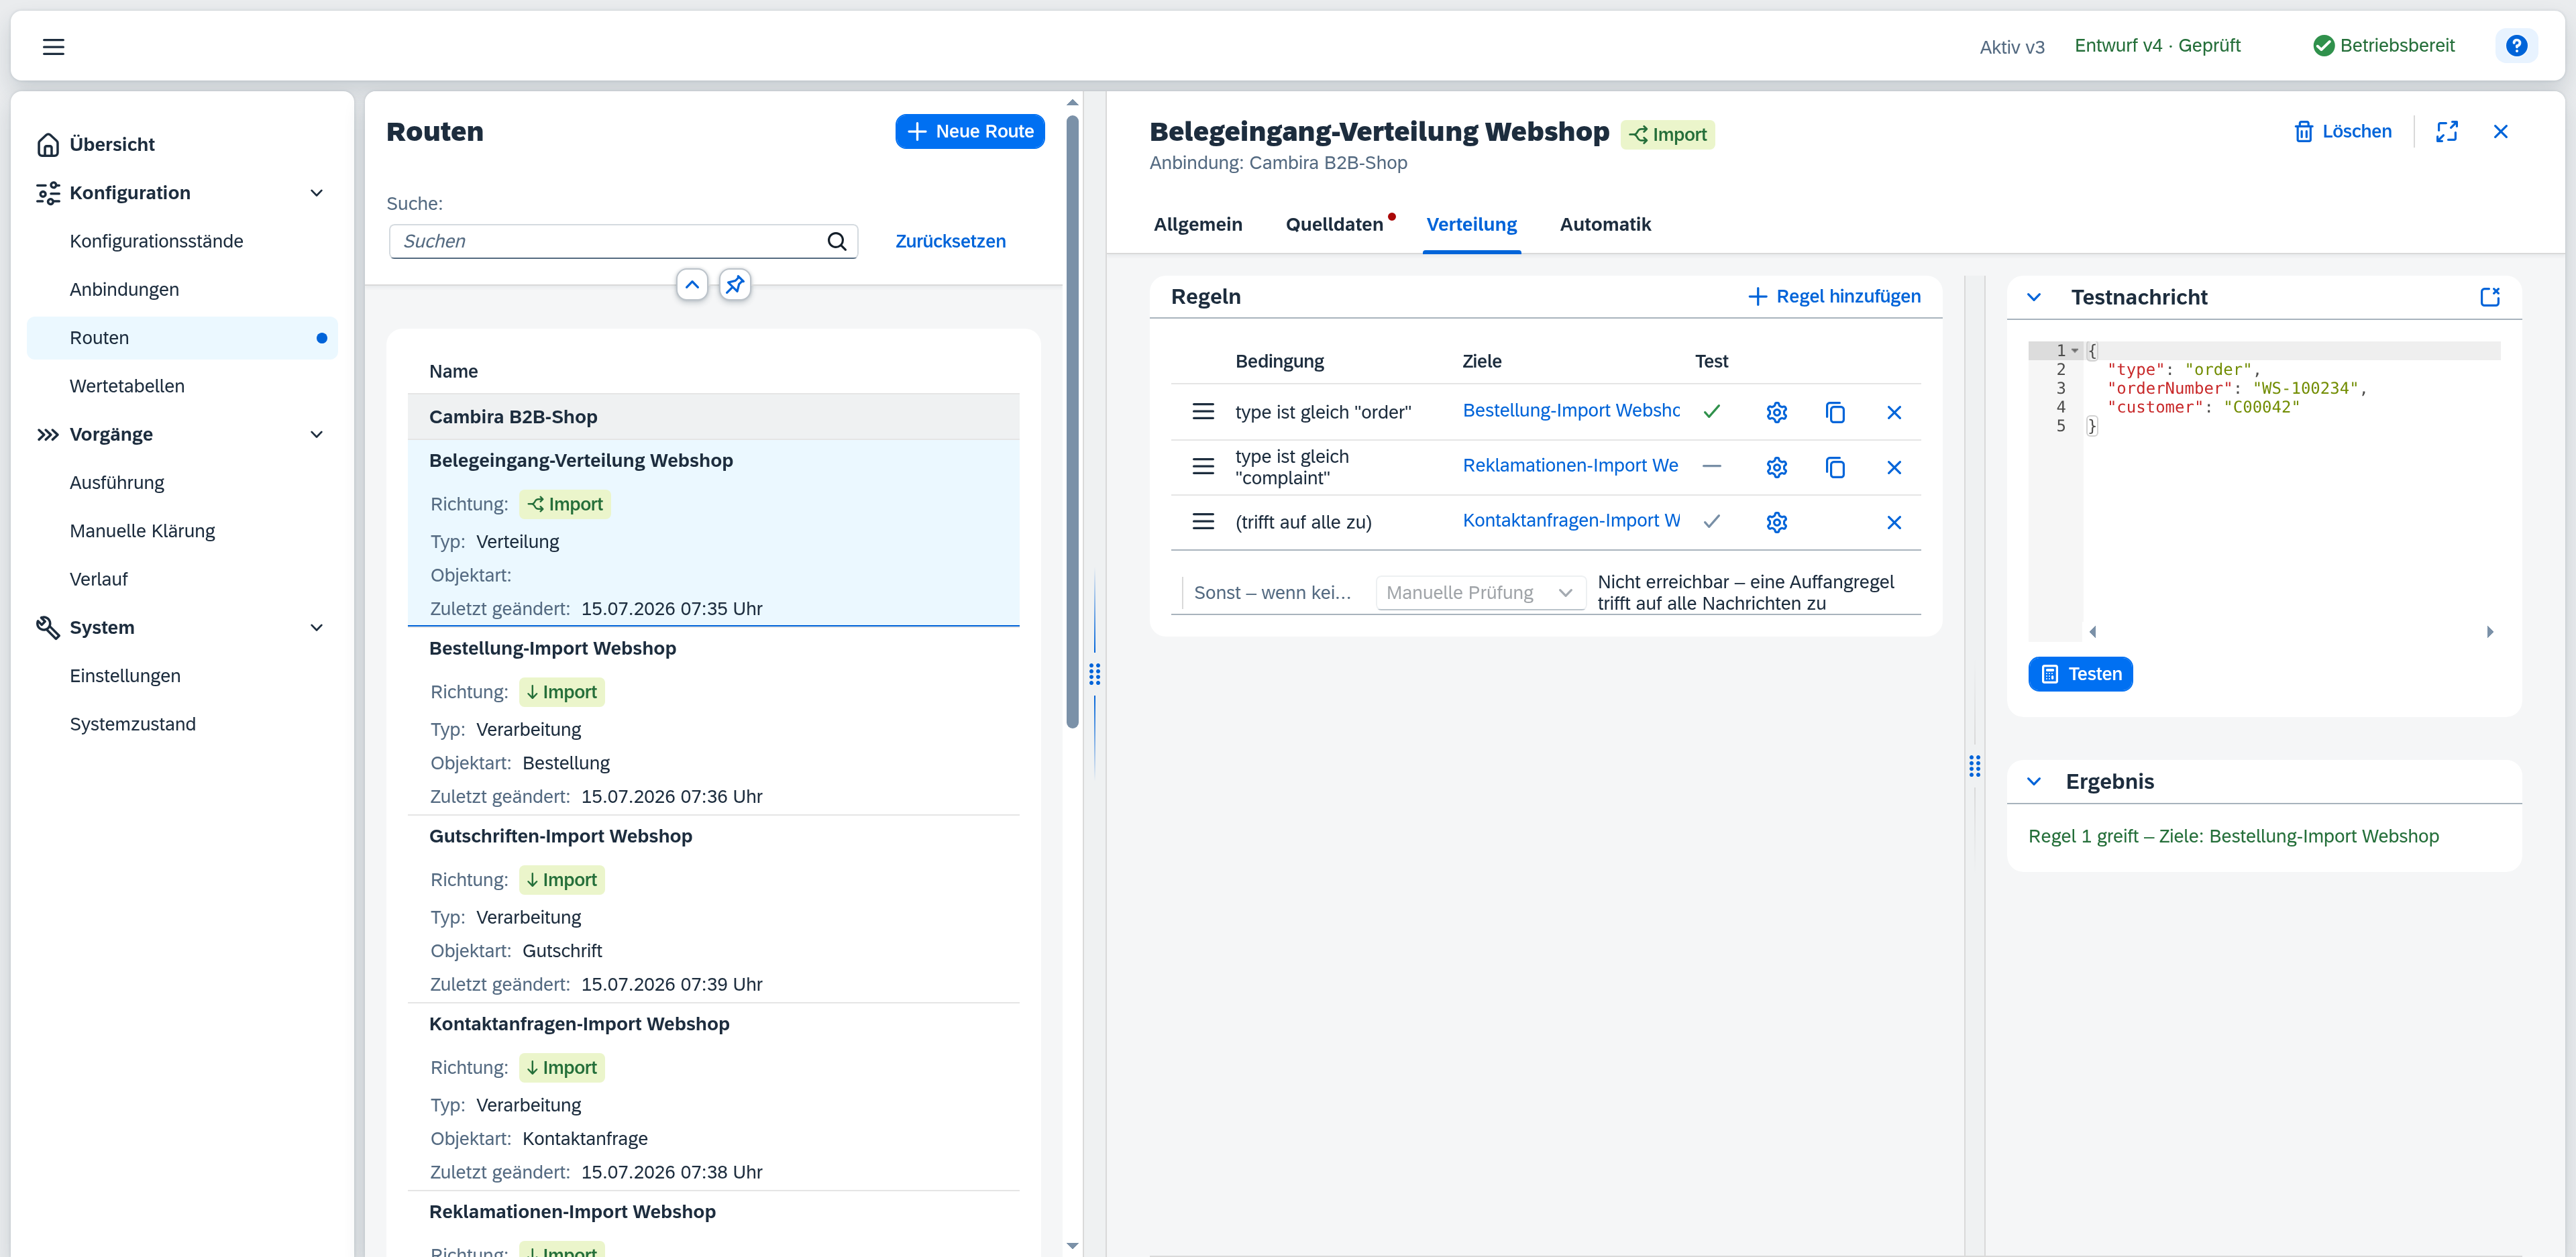Viewport: 2576px width, 1257px height.
Task: Open the Automatik tab
Action: point(1605,224)
